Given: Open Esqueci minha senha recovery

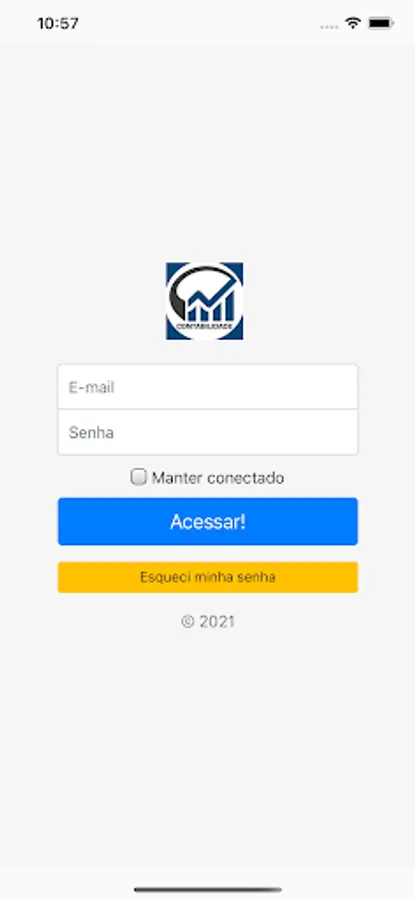Looking at the screenshot, I should (x=208, y=577).
